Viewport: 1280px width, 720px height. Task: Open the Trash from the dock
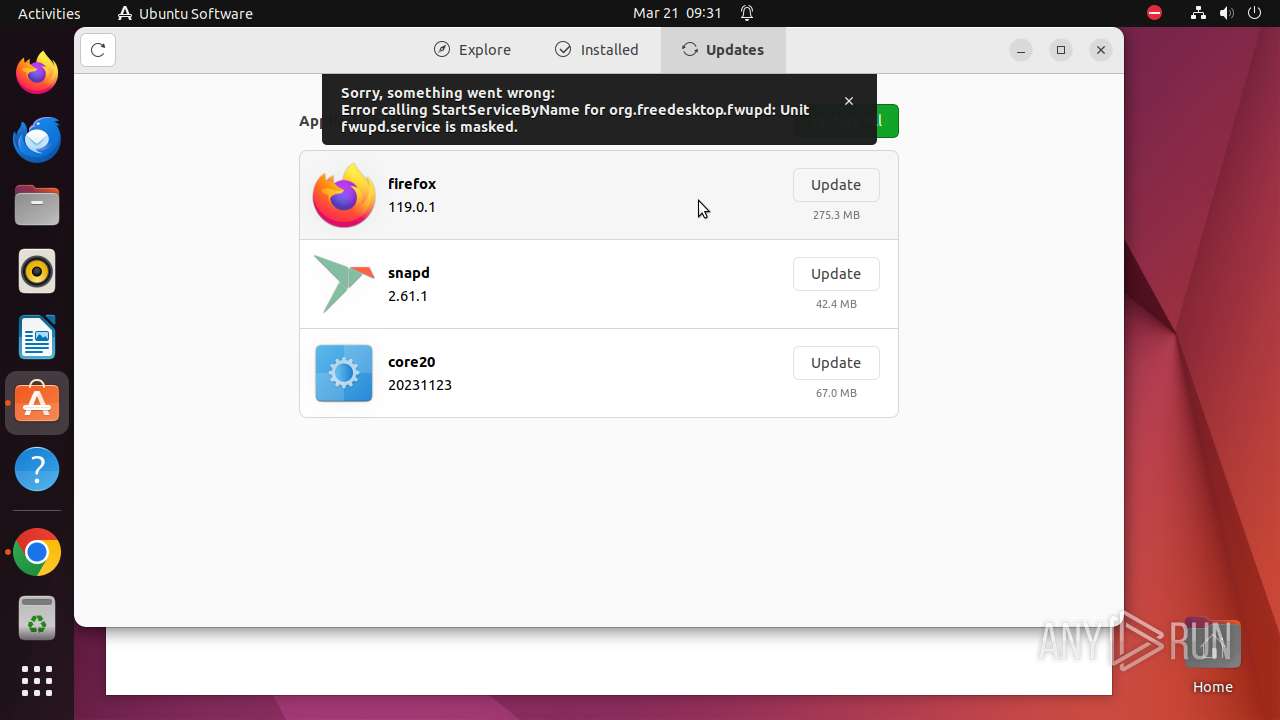pyautogui.click(x=37, y=618)
